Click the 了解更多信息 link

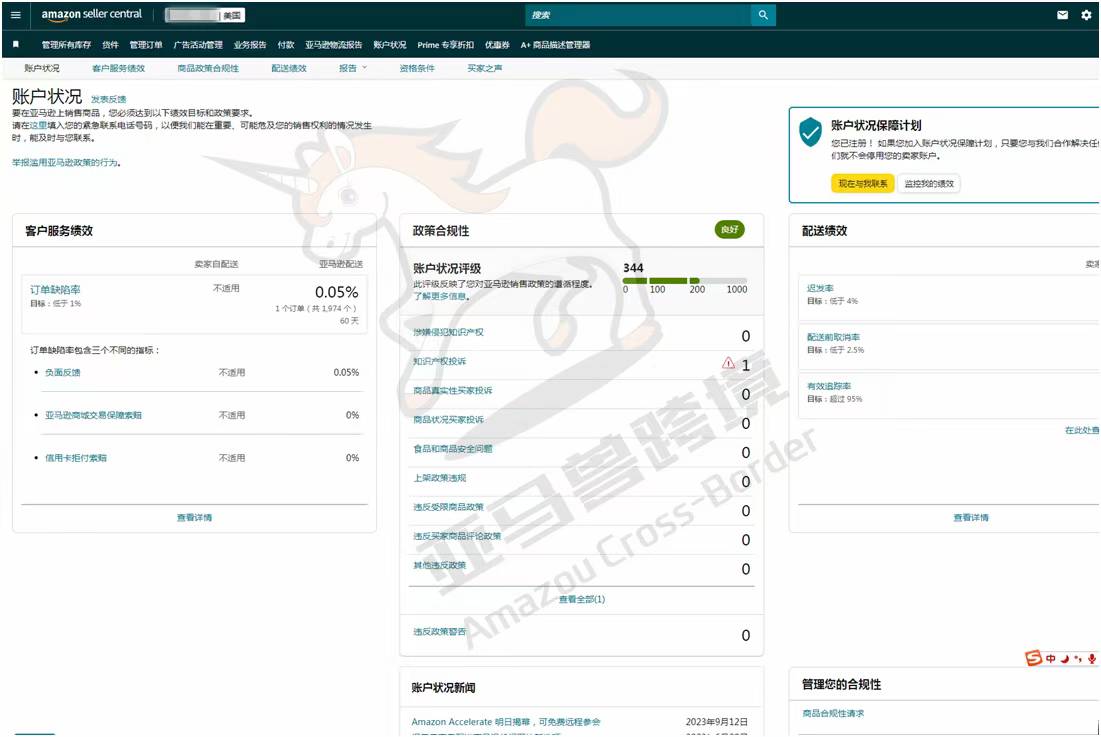click(x=439, y=296)
